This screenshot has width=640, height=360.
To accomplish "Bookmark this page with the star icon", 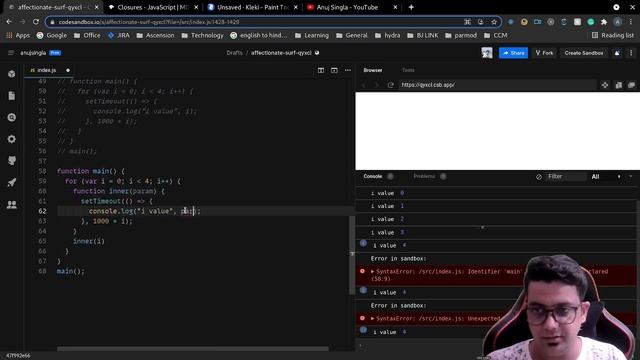I will tap(494, 22).
